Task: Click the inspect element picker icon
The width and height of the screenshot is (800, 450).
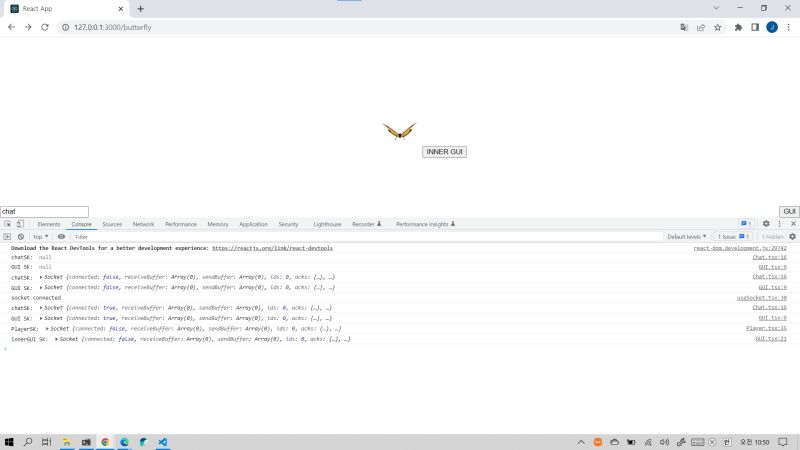Action: [x=7, y=224]
